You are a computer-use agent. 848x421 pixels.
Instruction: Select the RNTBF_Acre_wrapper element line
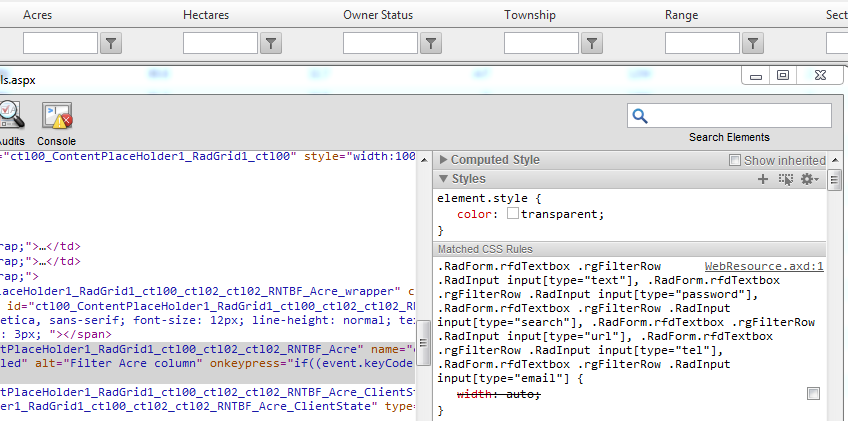click(x=208, y=291)
